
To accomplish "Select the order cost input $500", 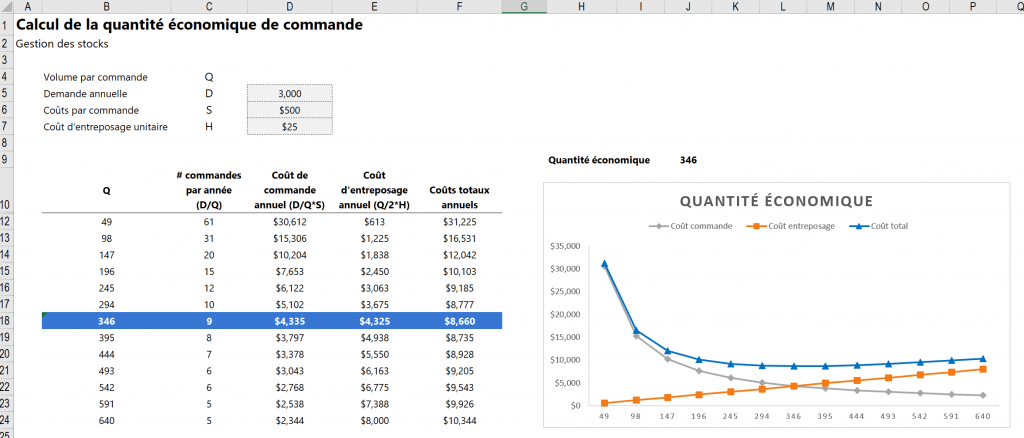I will pos(289,110).
